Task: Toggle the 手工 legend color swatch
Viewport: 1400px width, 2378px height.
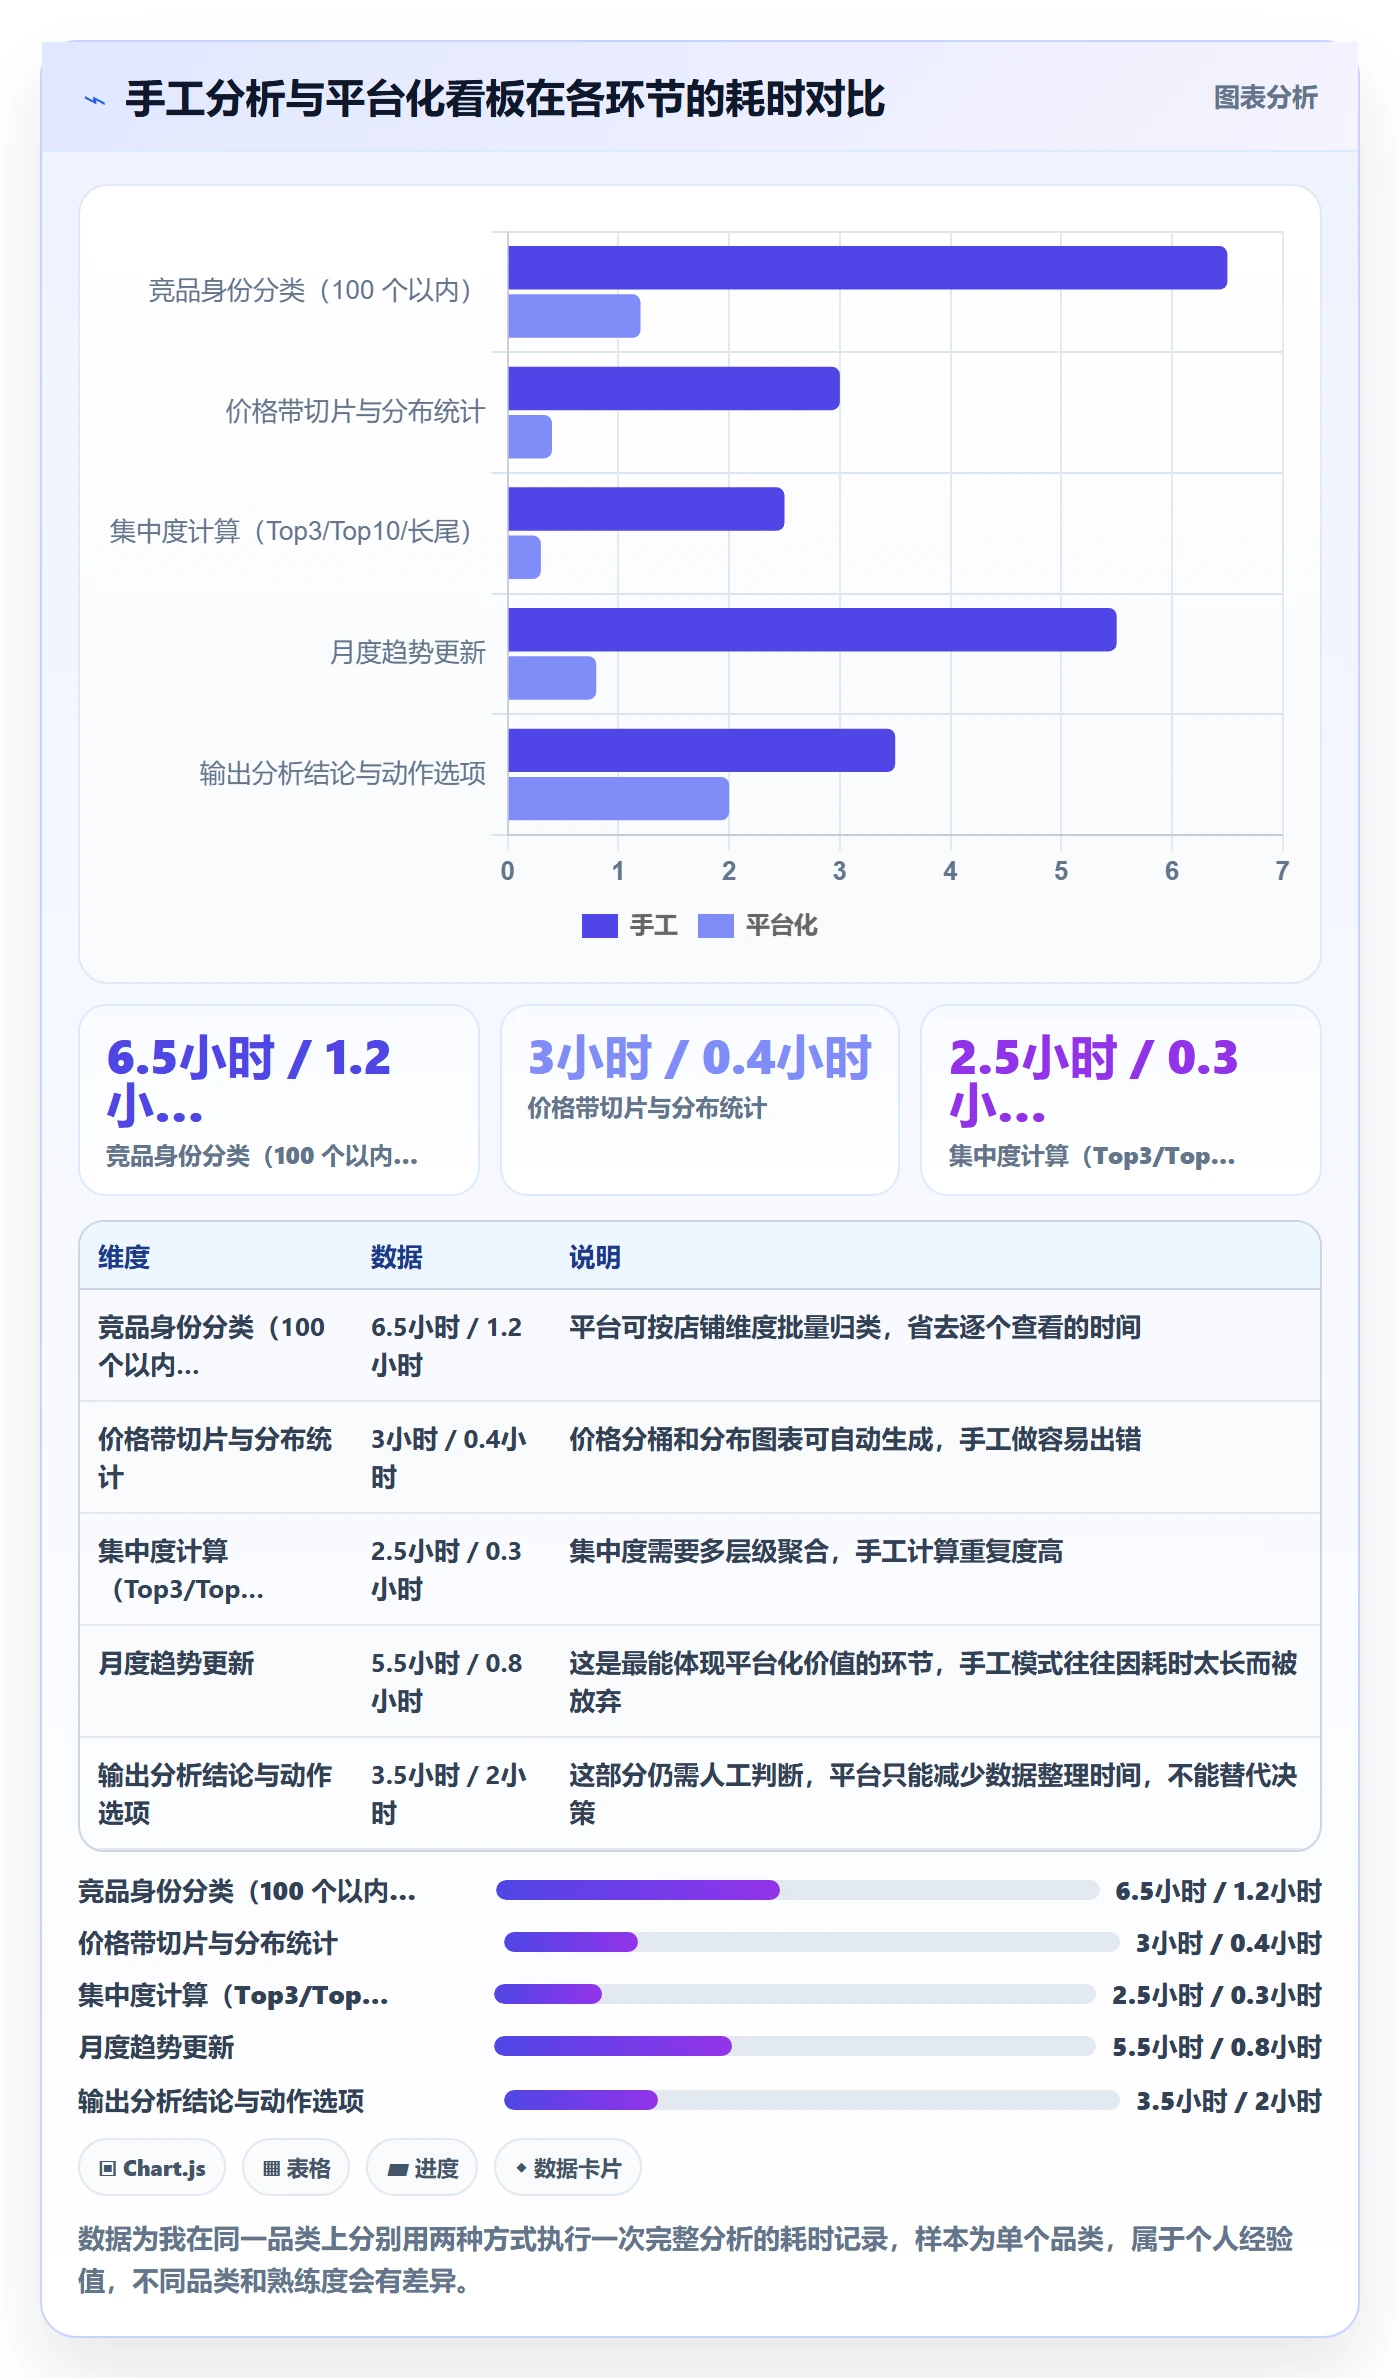Action: pyautogui.click(x=600, y=926)
